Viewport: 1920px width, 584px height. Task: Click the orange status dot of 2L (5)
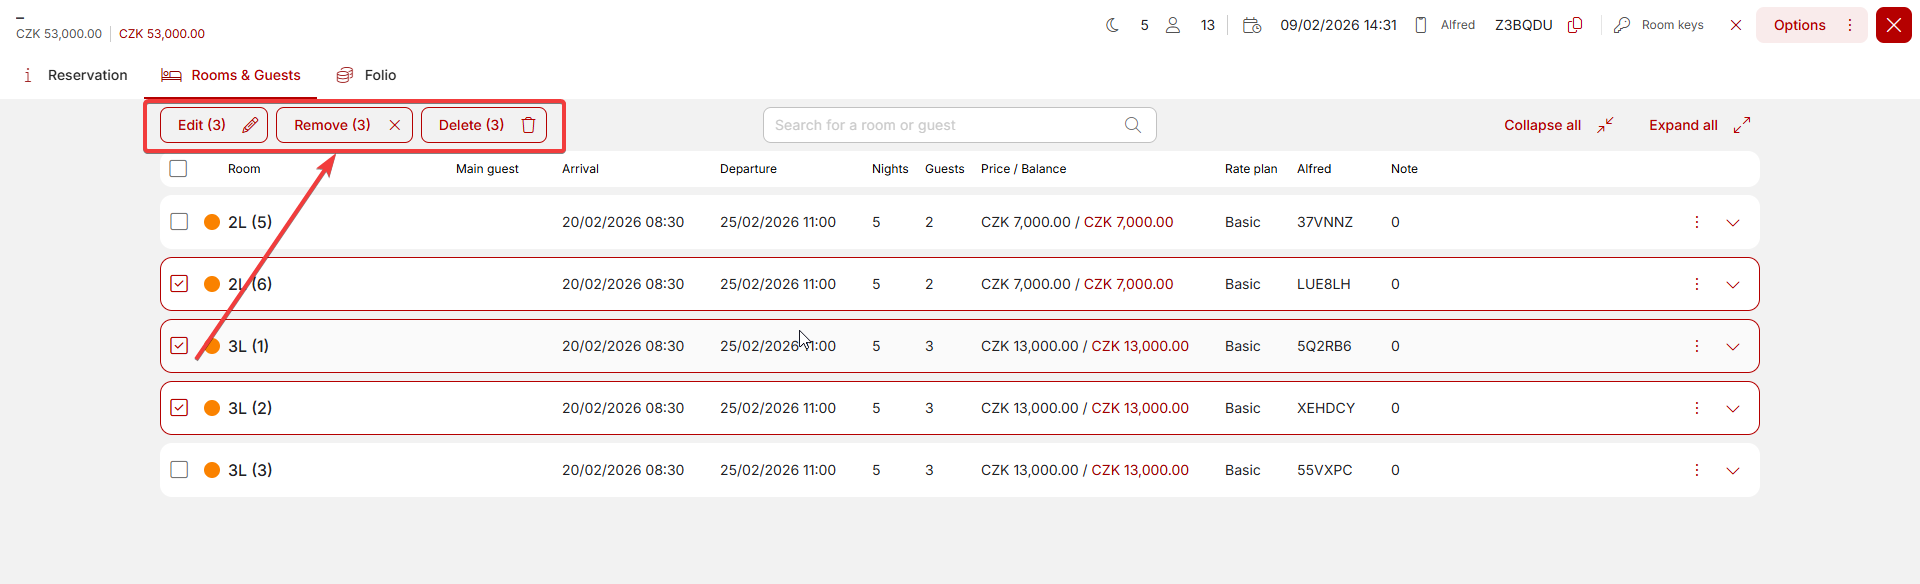(212, 222)
